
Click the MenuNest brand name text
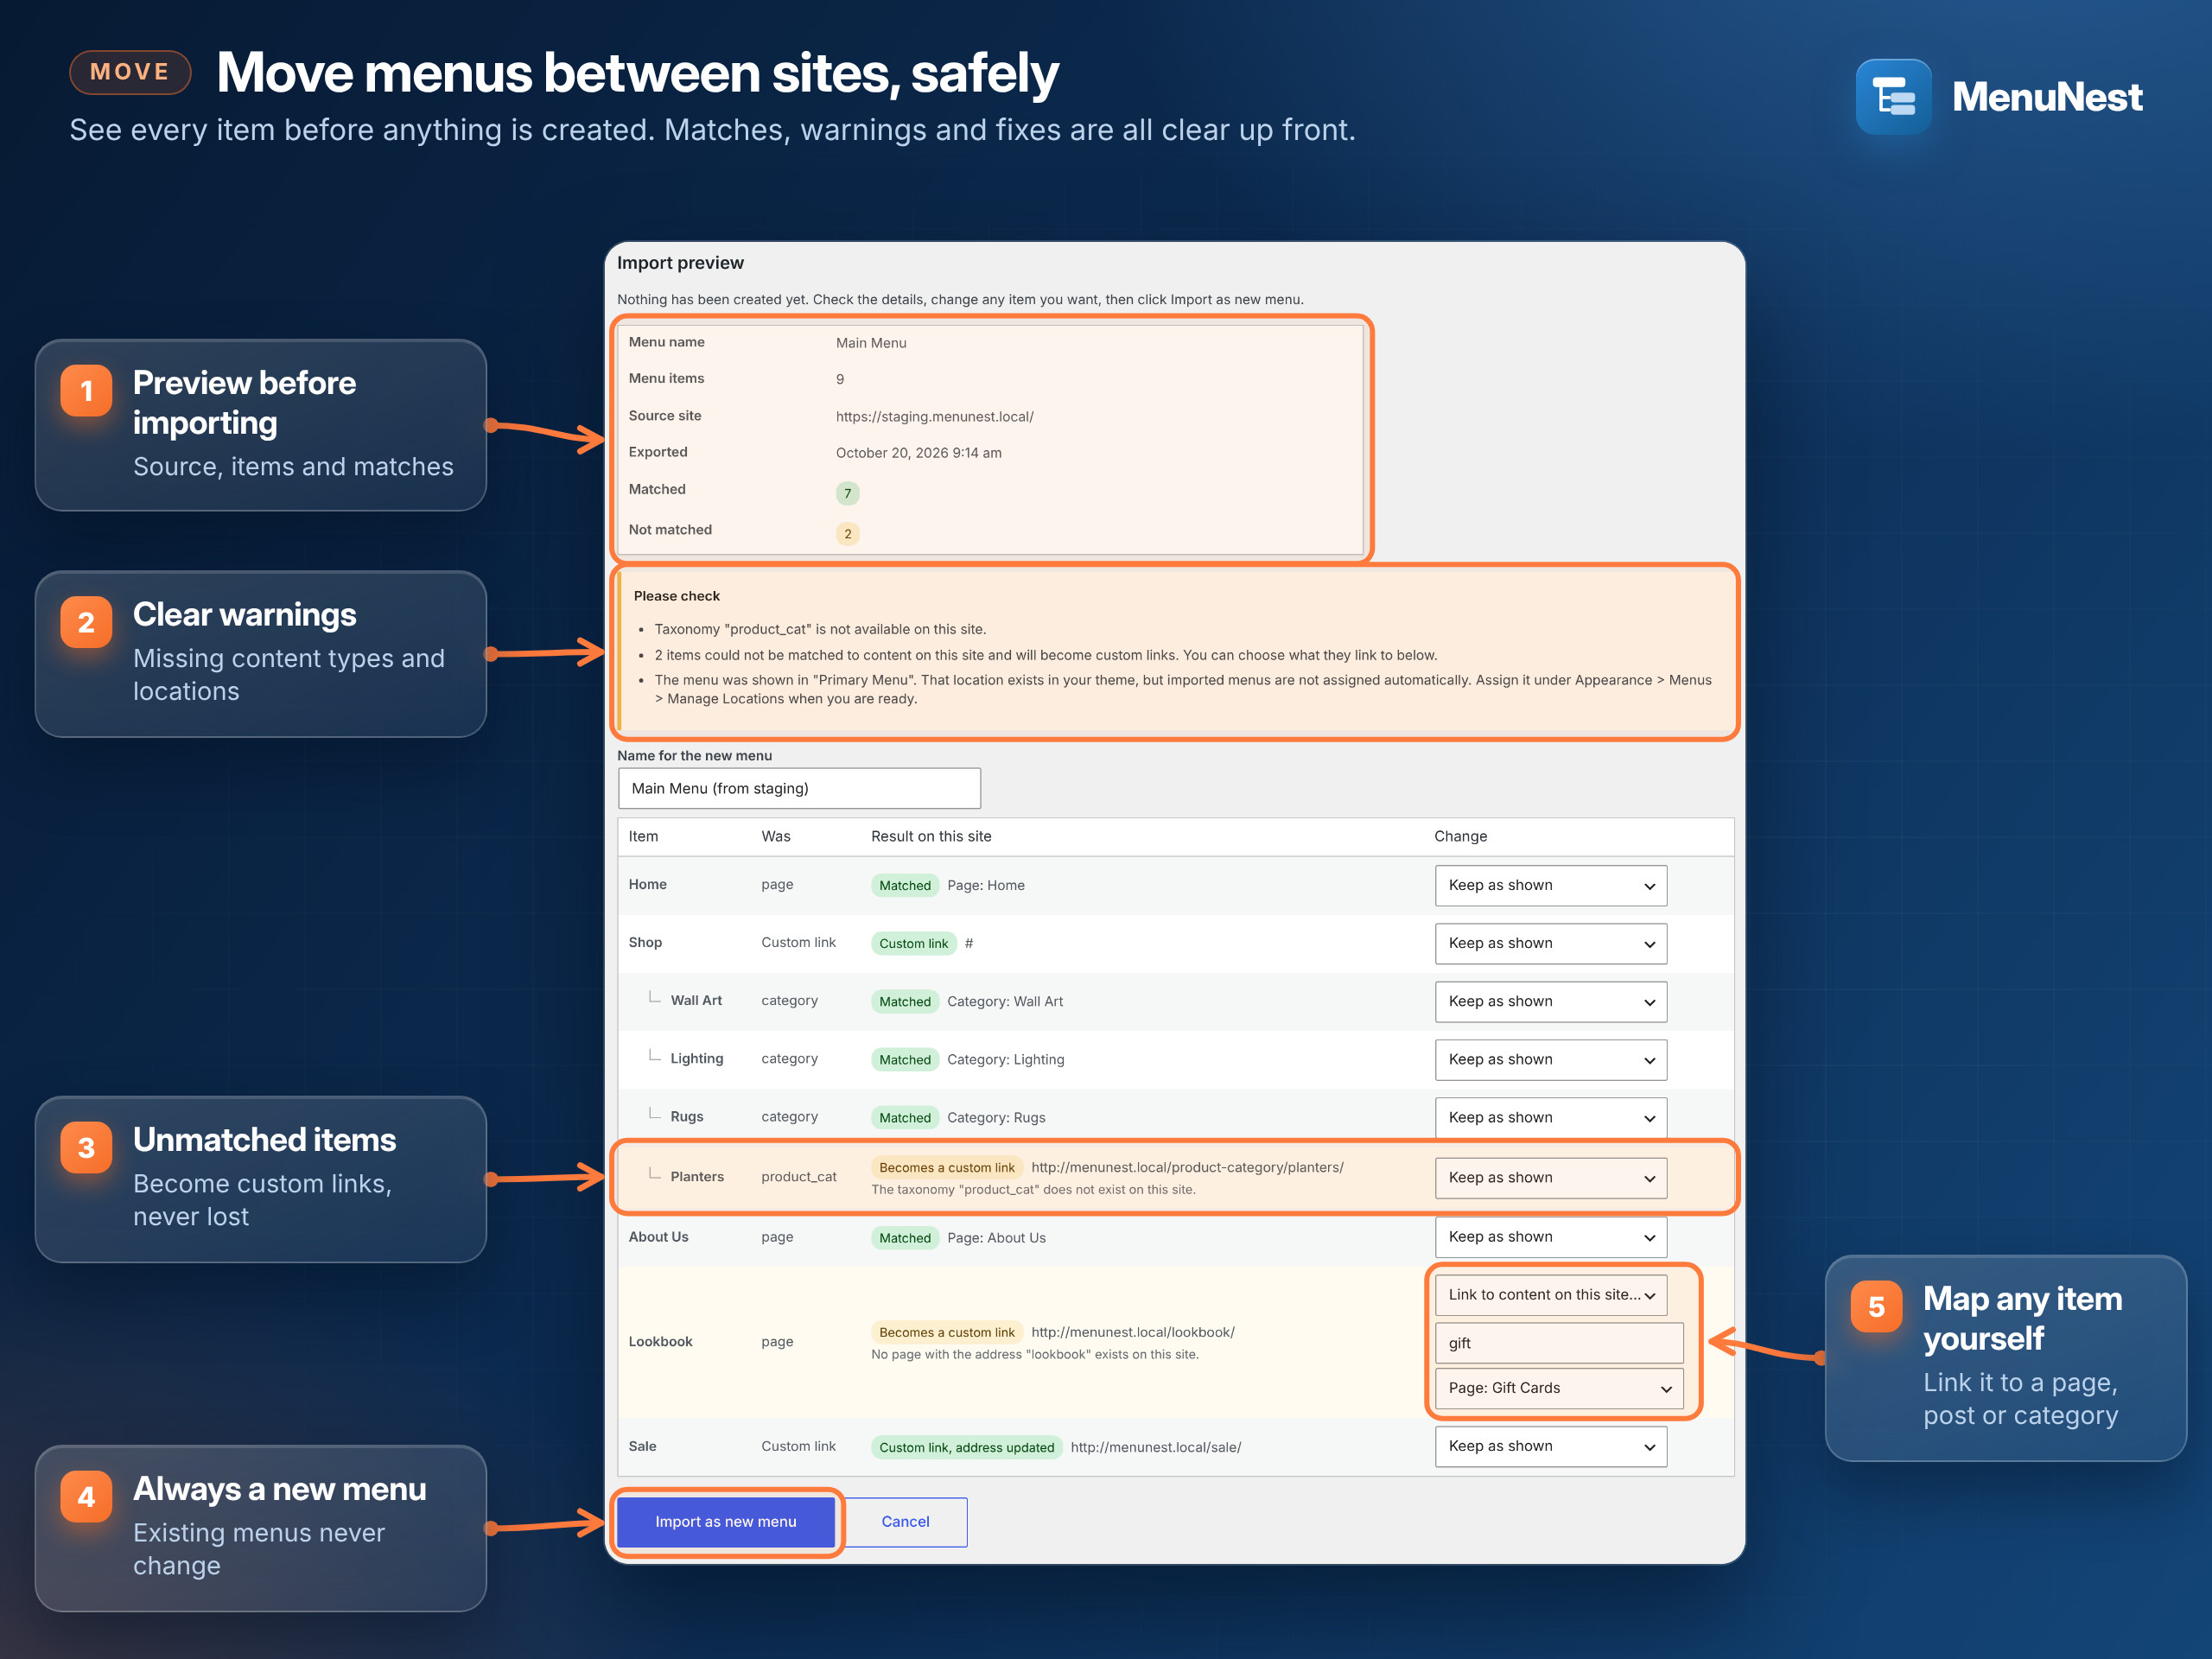2046,97
